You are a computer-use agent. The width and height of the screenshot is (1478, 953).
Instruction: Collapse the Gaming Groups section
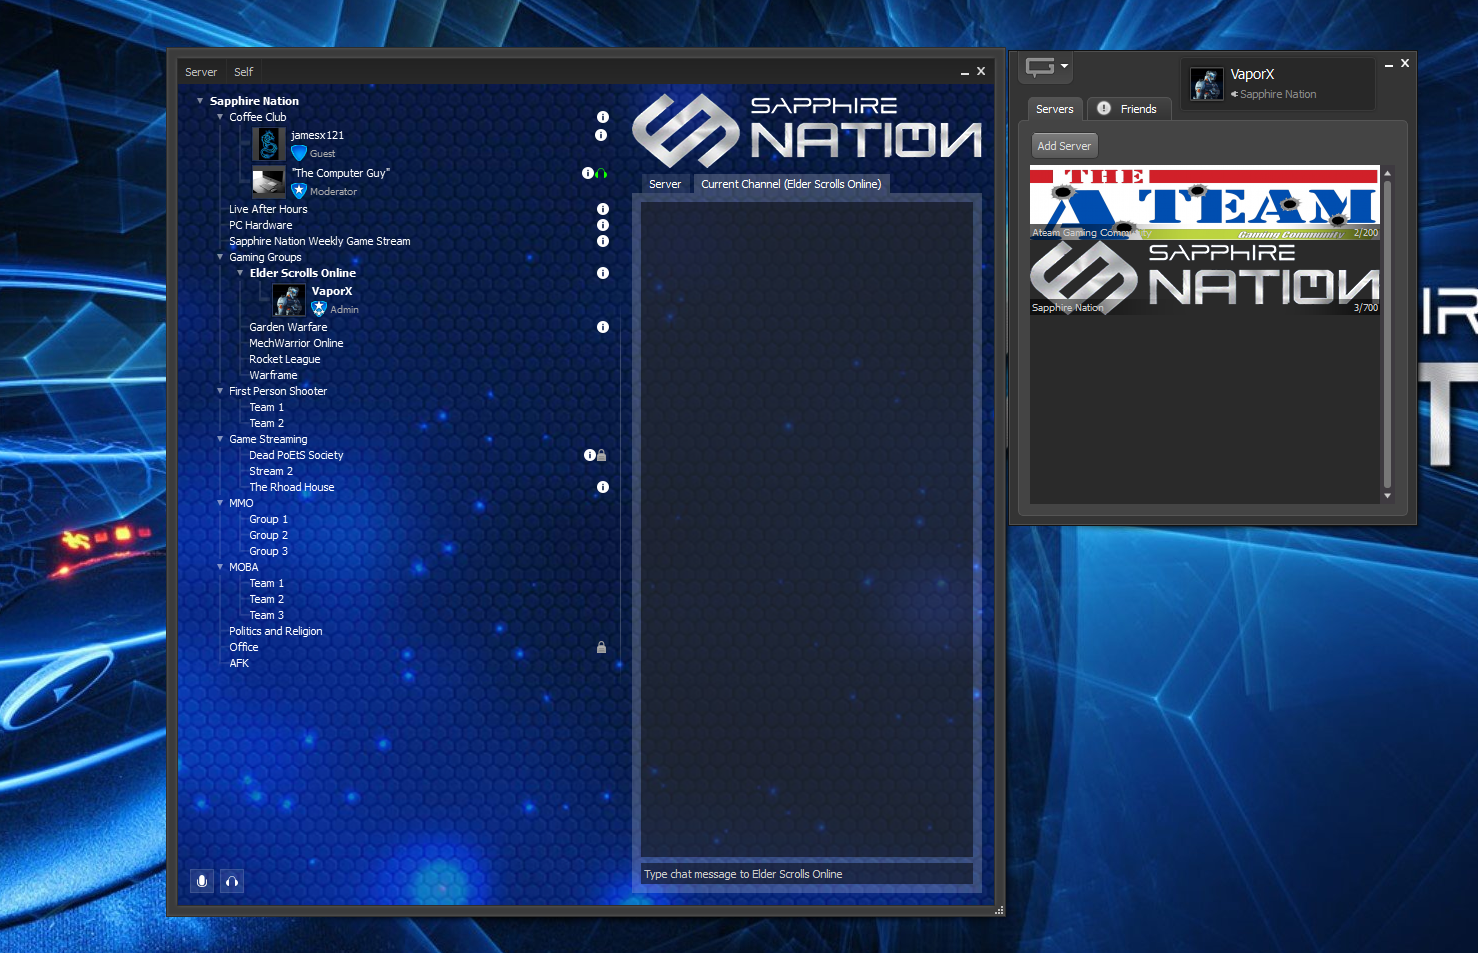click(220, 257)
